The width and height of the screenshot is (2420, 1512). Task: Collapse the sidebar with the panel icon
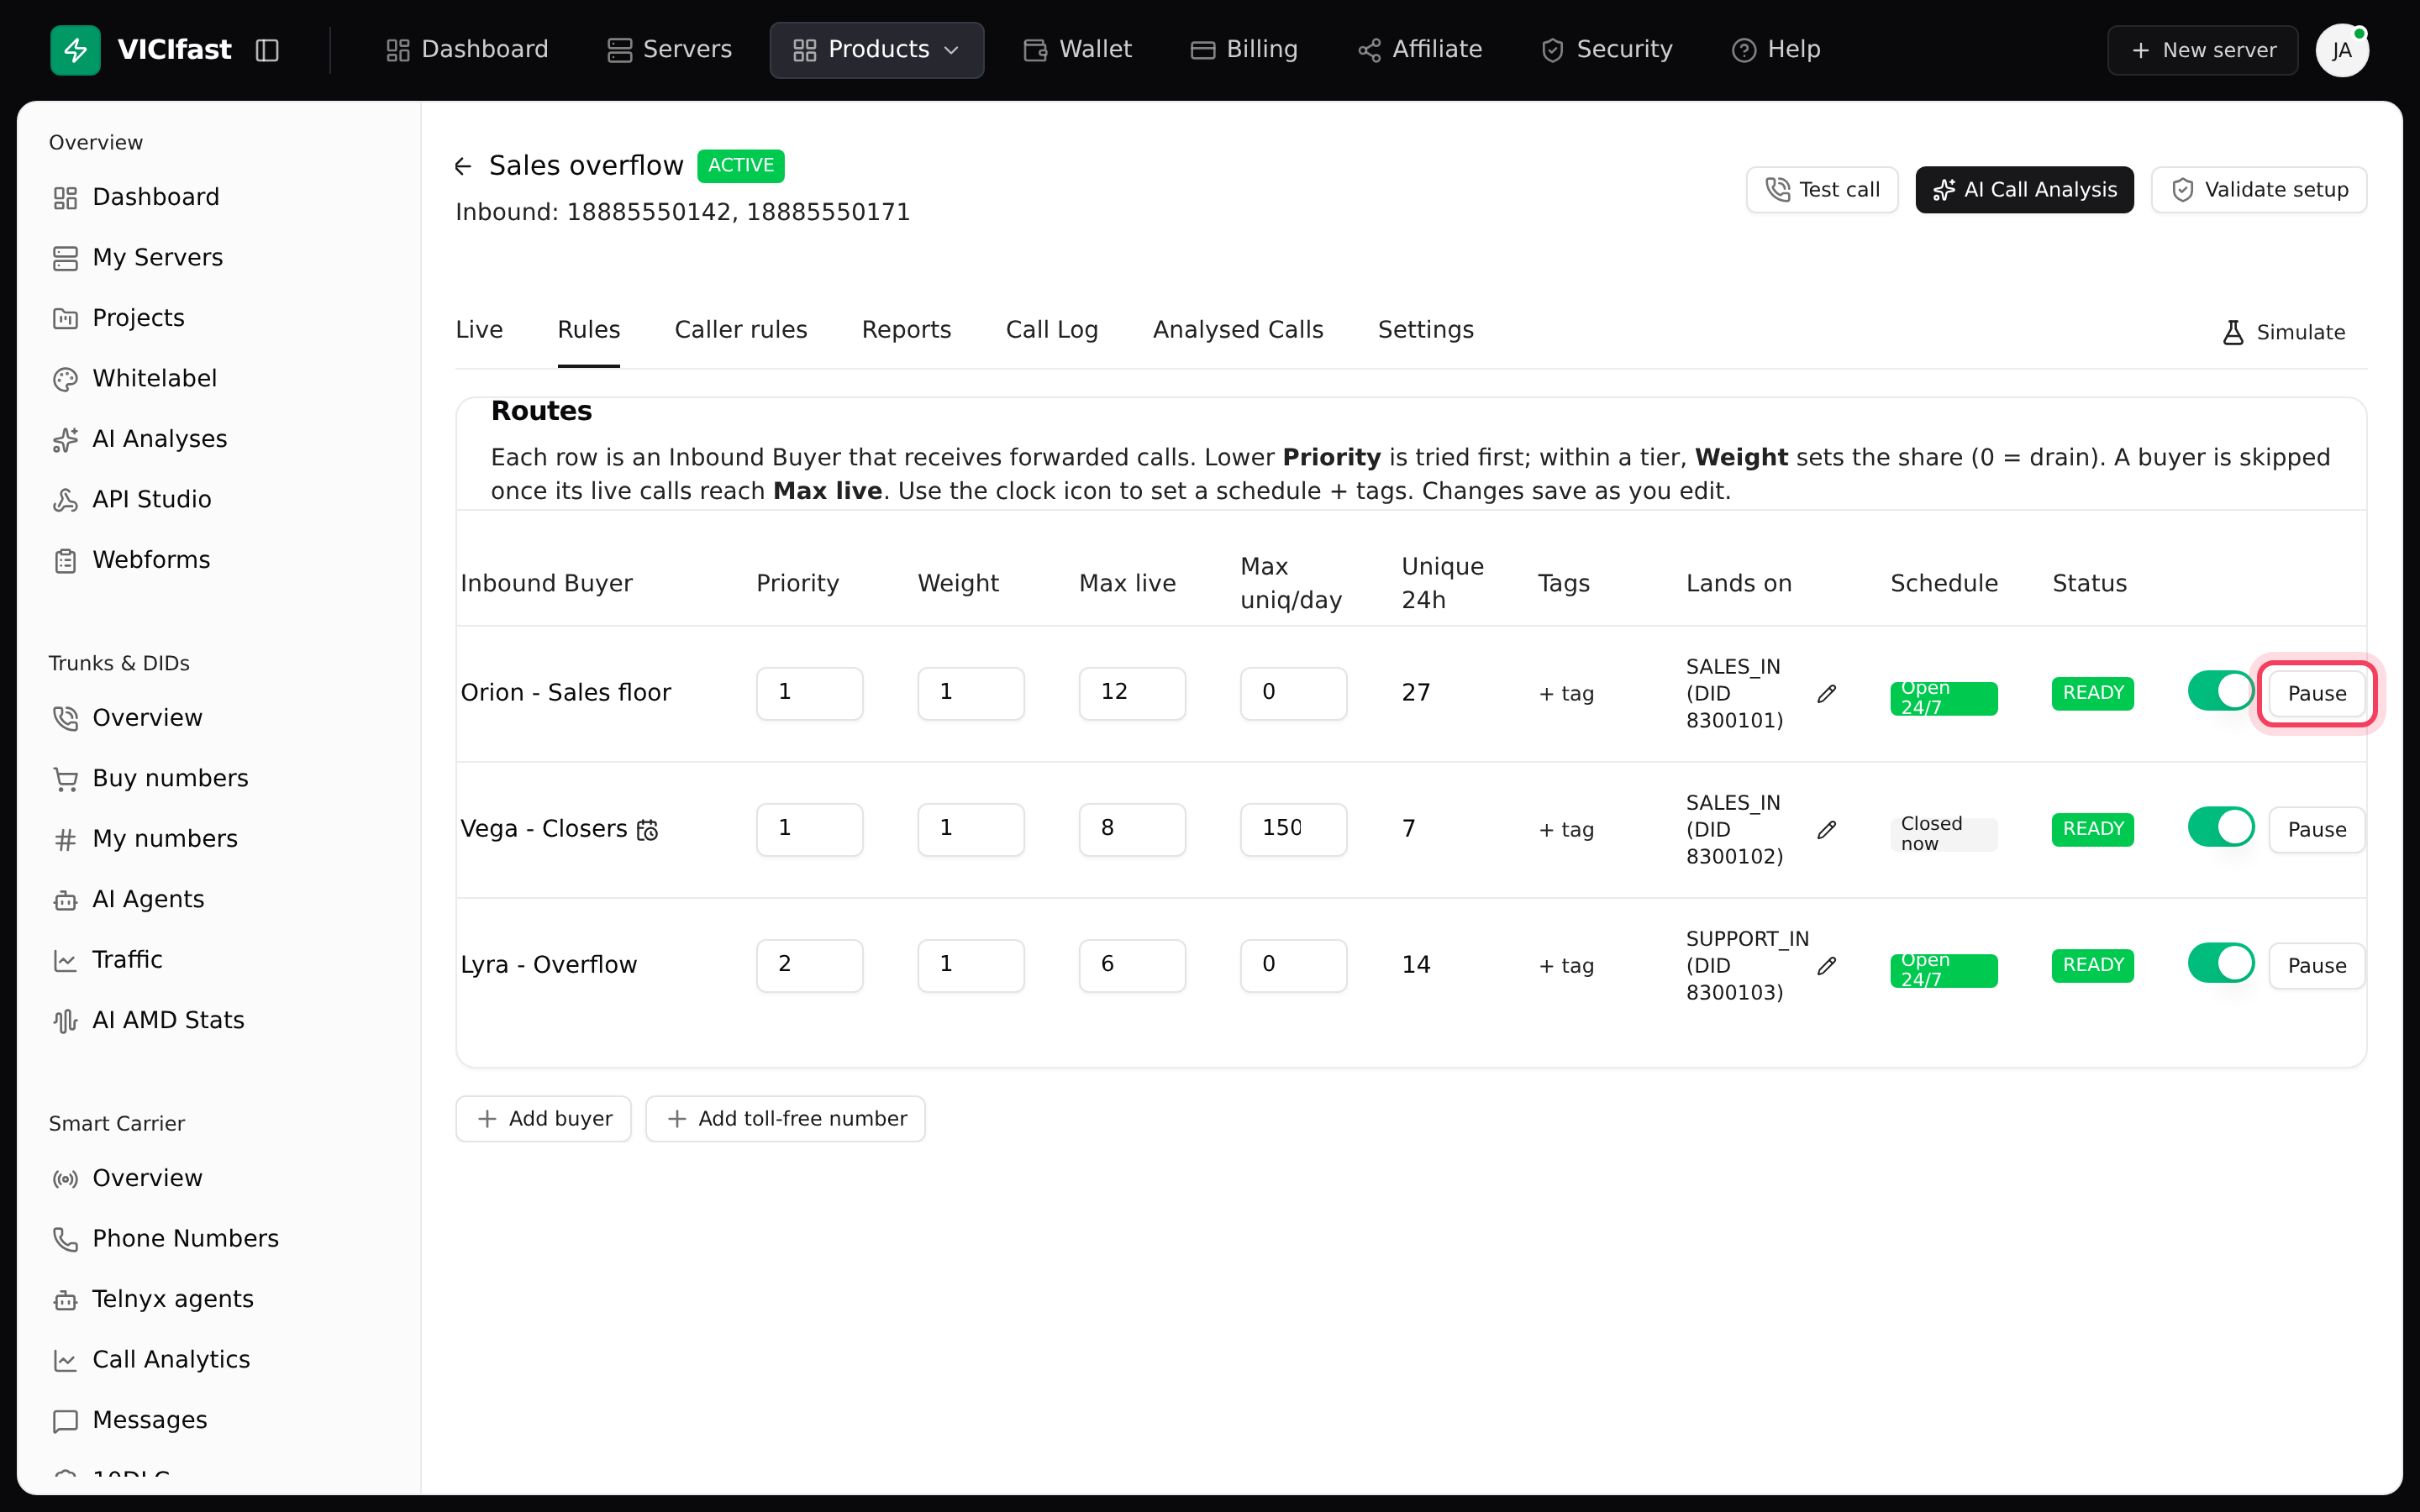(267, 50)
